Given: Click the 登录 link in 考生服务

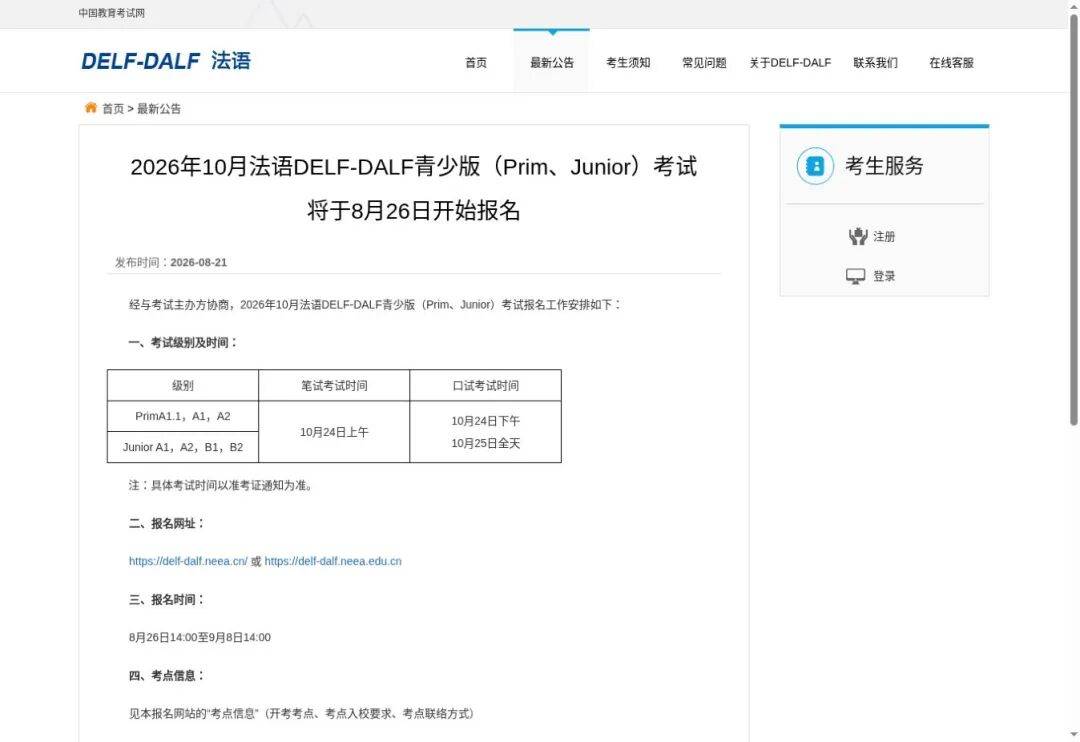Looking at the screenshot, I should tap(884, 276).
